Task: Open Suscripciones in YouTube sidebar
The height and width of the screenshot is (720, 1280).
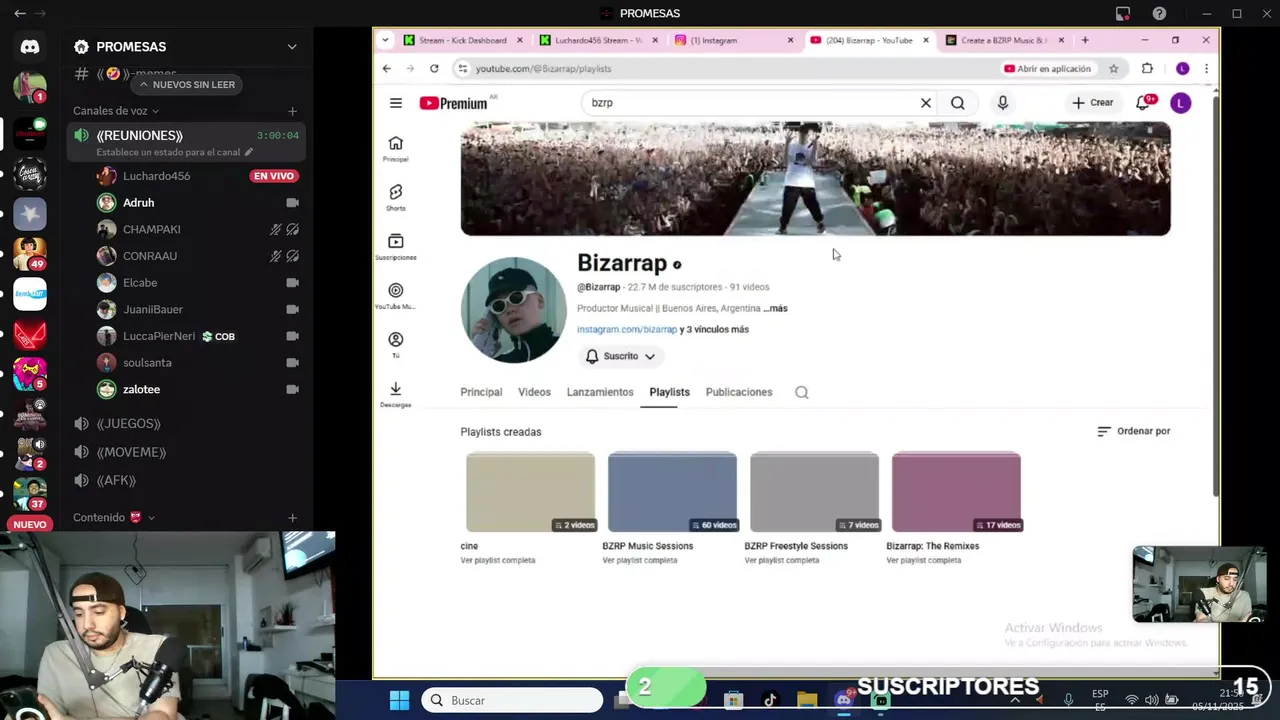Action: coord(396,246)
